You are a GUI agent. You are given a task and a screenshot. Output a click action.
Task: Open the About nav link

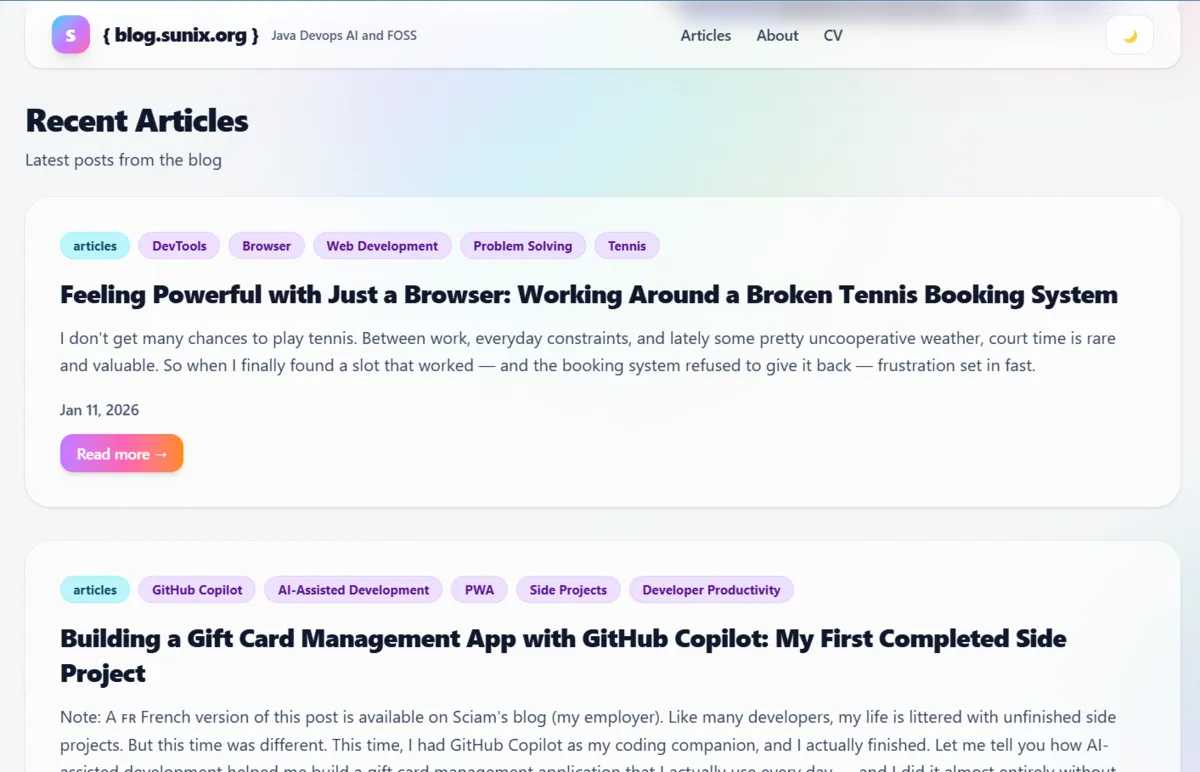777,35
